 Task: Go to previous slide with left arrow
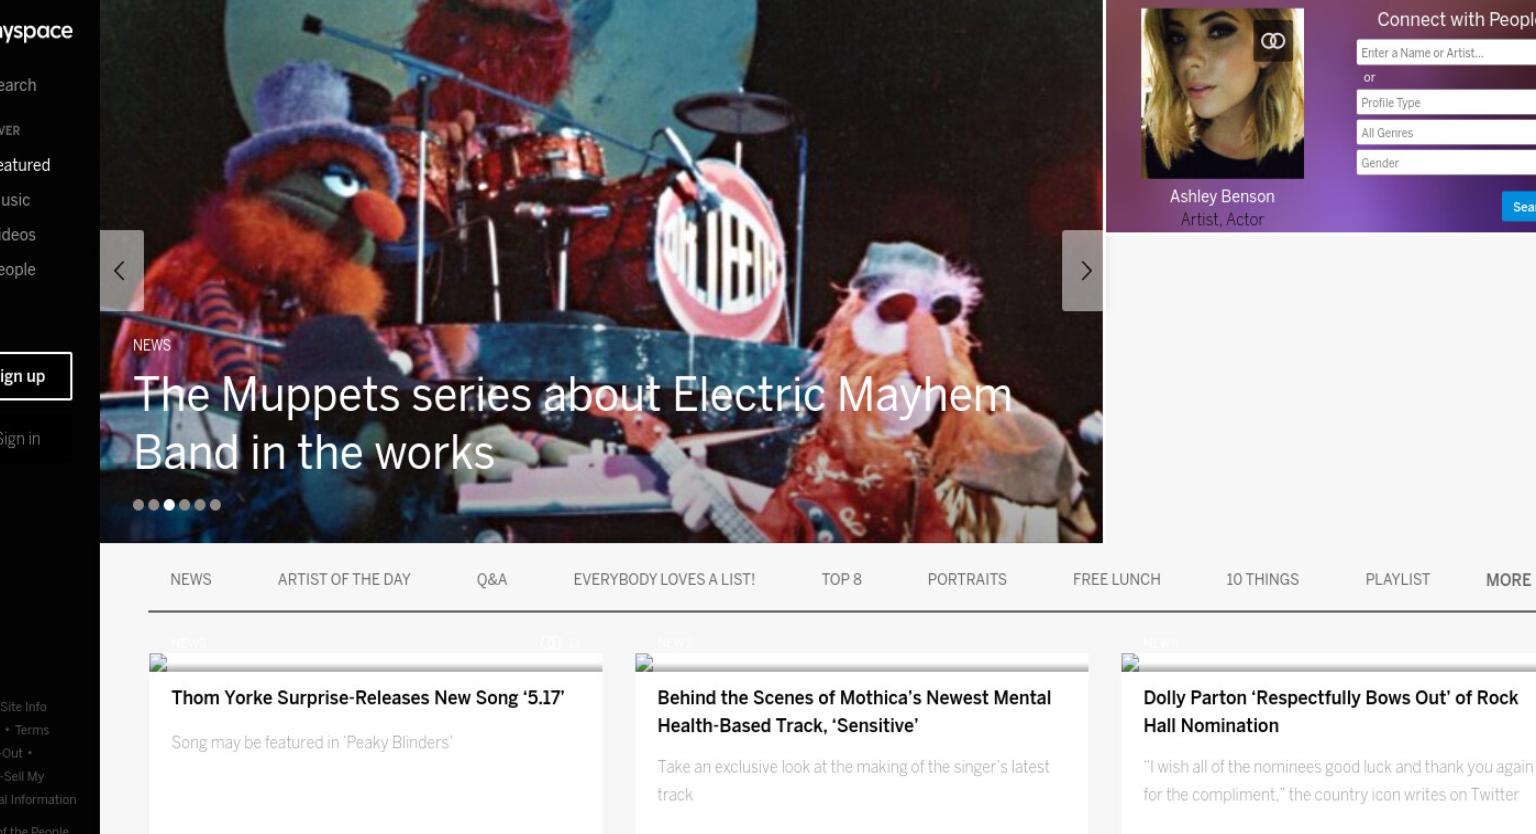point(122,271)
